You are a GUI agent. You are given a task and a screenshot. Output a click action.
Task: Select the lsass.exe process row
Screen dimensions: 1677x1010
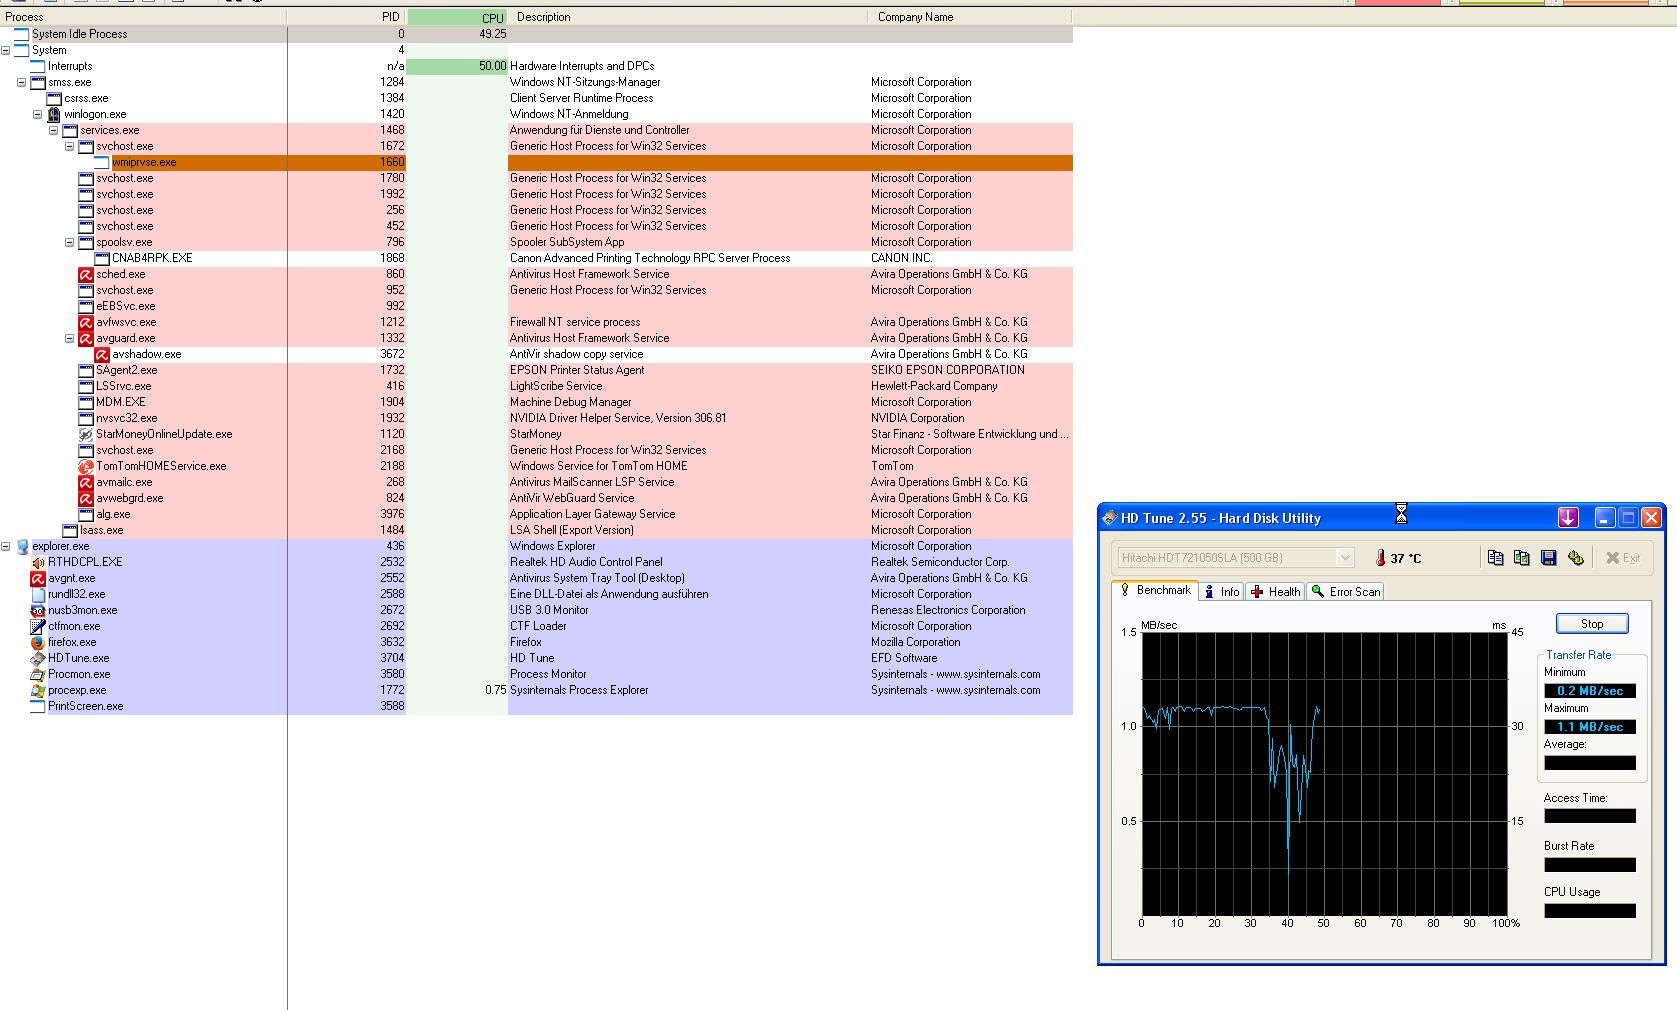[536, 530]
